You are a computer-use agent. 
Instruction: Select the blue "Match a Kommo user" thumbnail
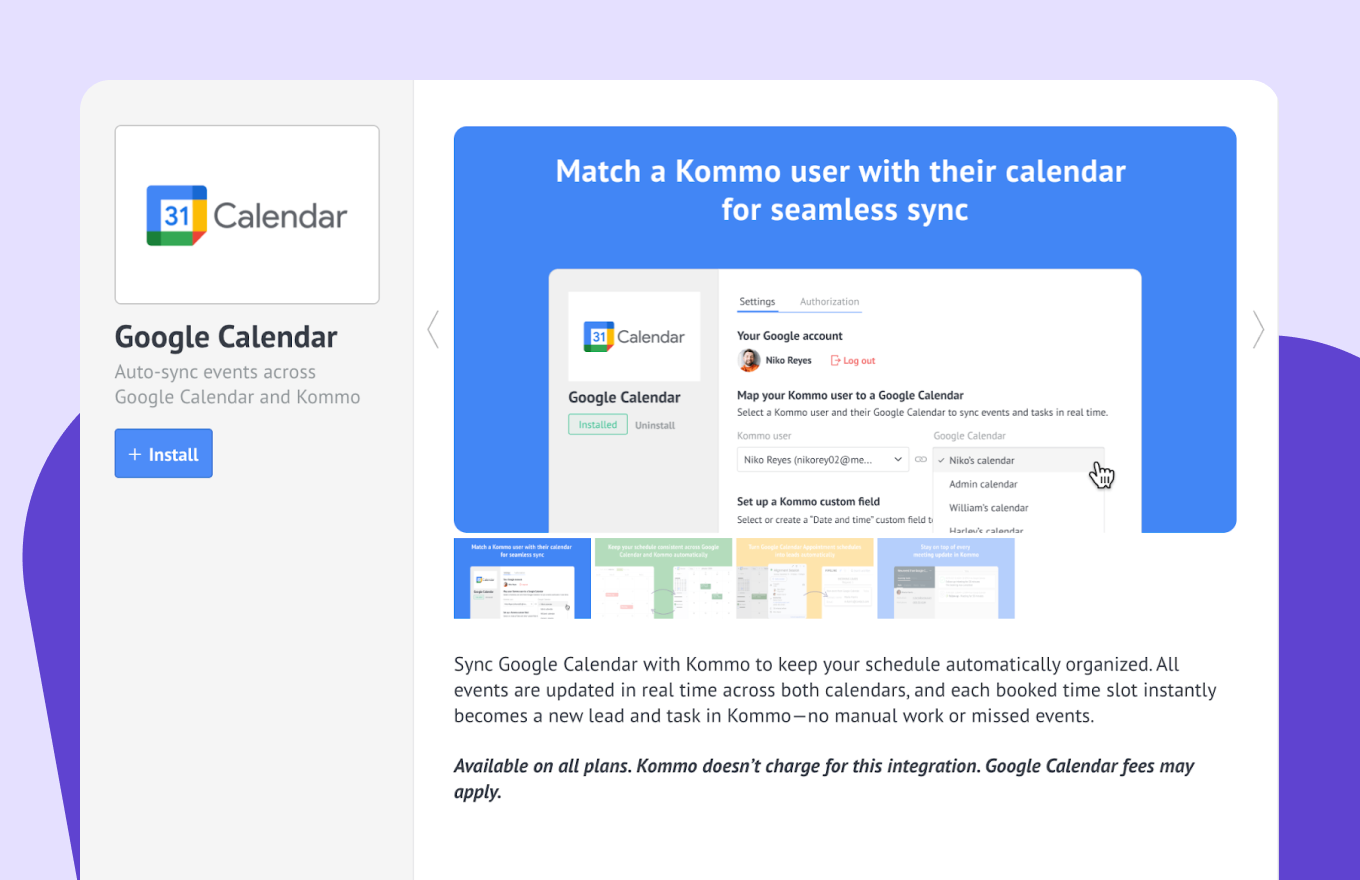pos(522,578)
